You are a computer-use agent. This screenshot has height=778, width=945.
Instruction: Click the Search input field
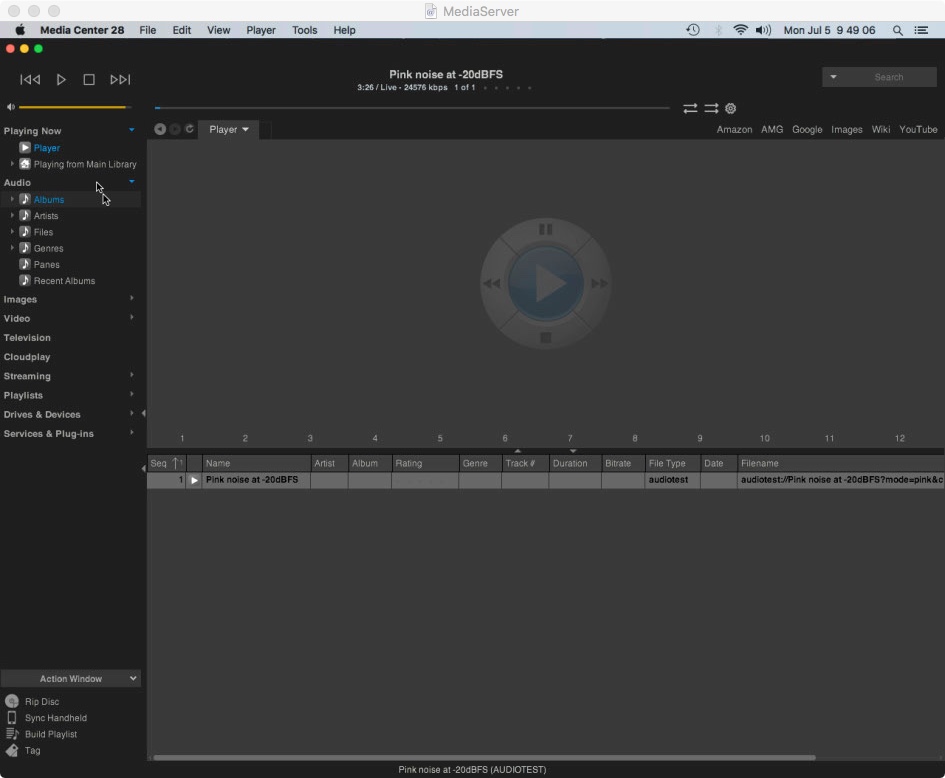(x=889, y=77)
